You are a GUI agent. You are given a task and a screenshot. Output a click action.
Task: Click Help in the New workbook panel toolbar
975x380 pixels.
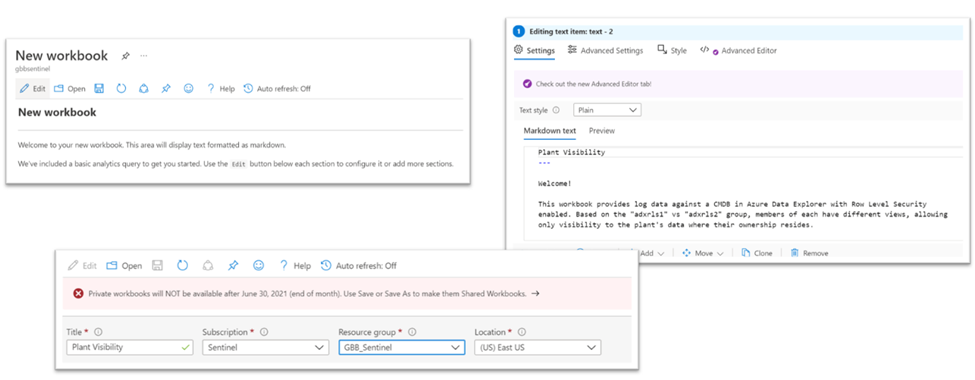pyautogui.click(x=221, y=89)
